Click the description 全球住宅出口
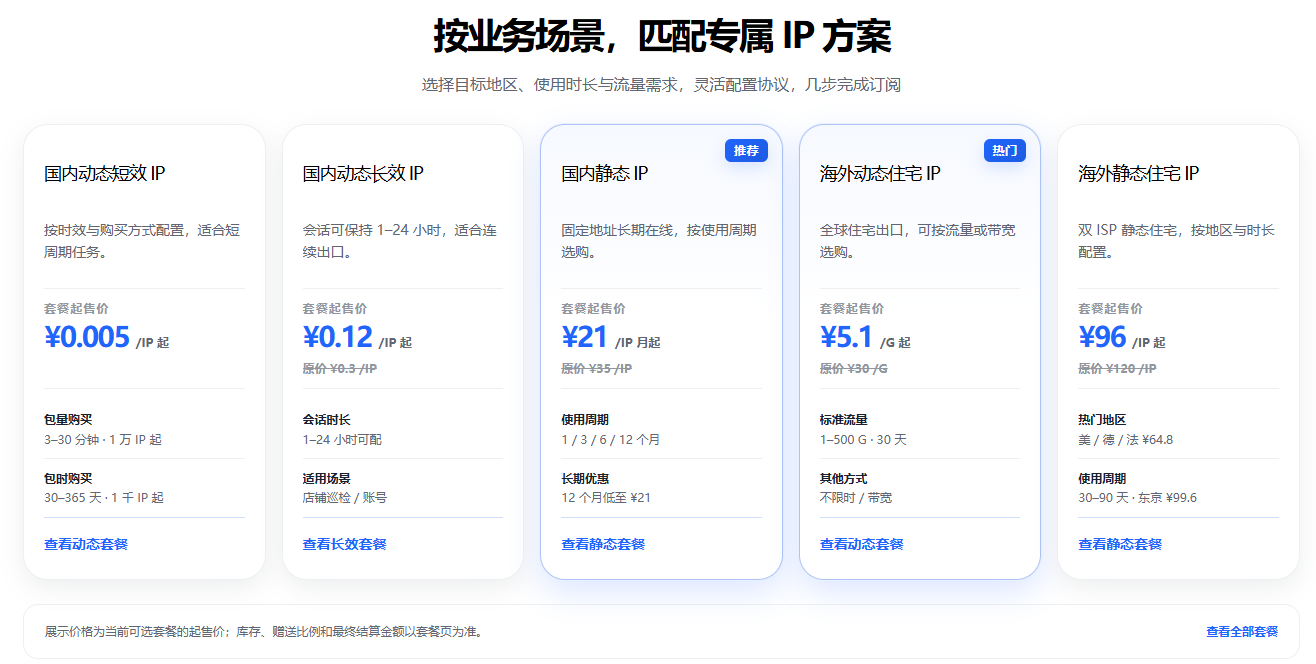The width and height of the screenshot is (1316, 664). pyautogui.click(x=918, y=241)
